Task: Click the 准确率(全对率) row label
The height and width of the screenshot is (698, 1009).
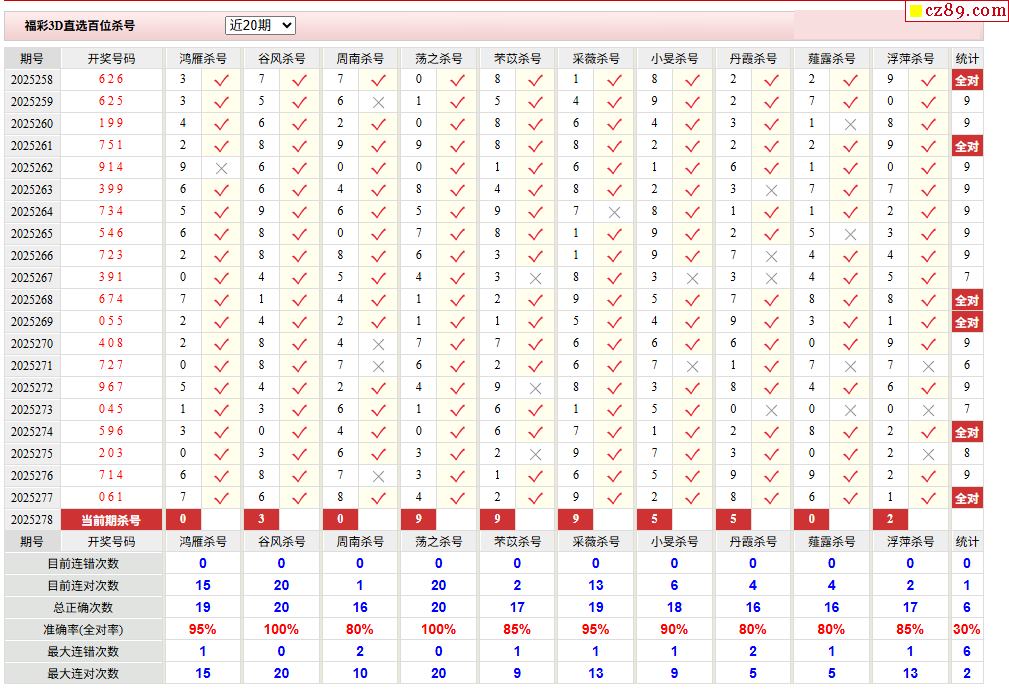Action: [x=83, y=629]
